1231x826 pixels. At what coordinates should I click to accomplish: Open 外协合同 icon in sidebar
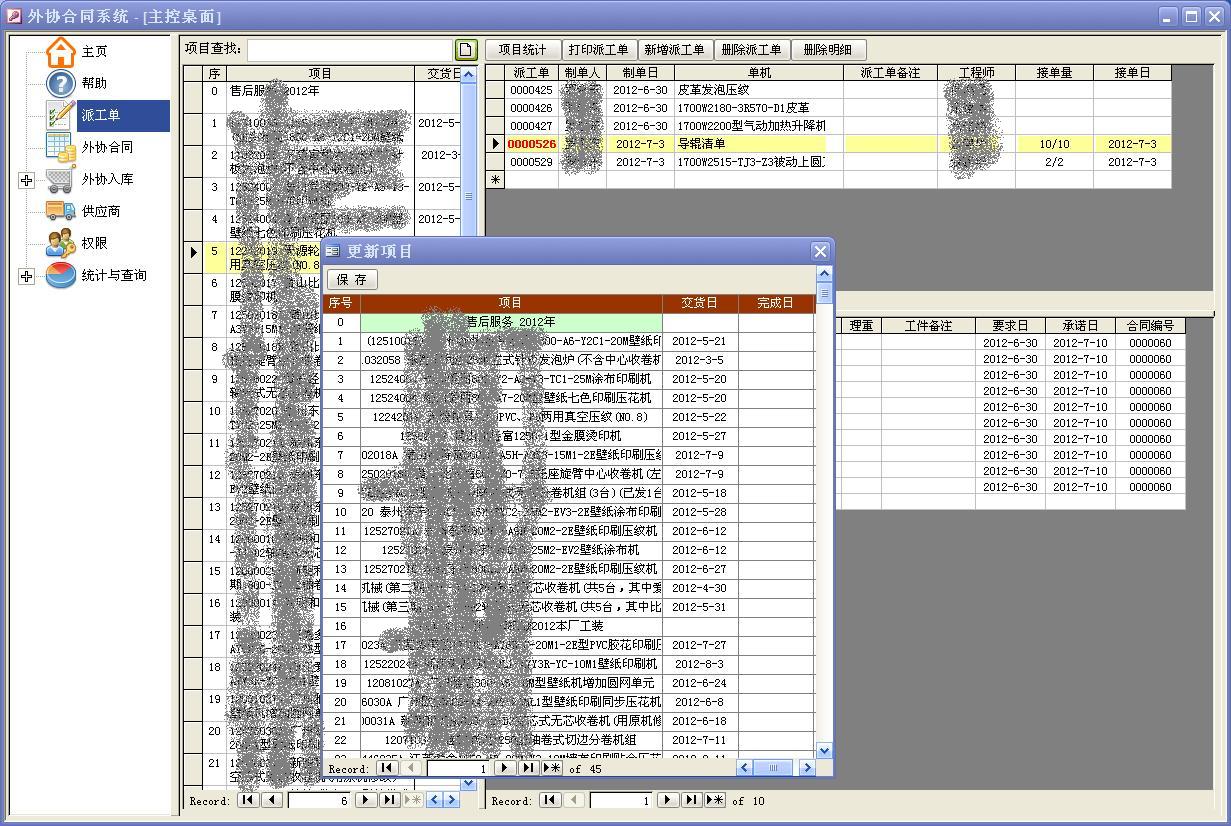click(x=61, y=147)
